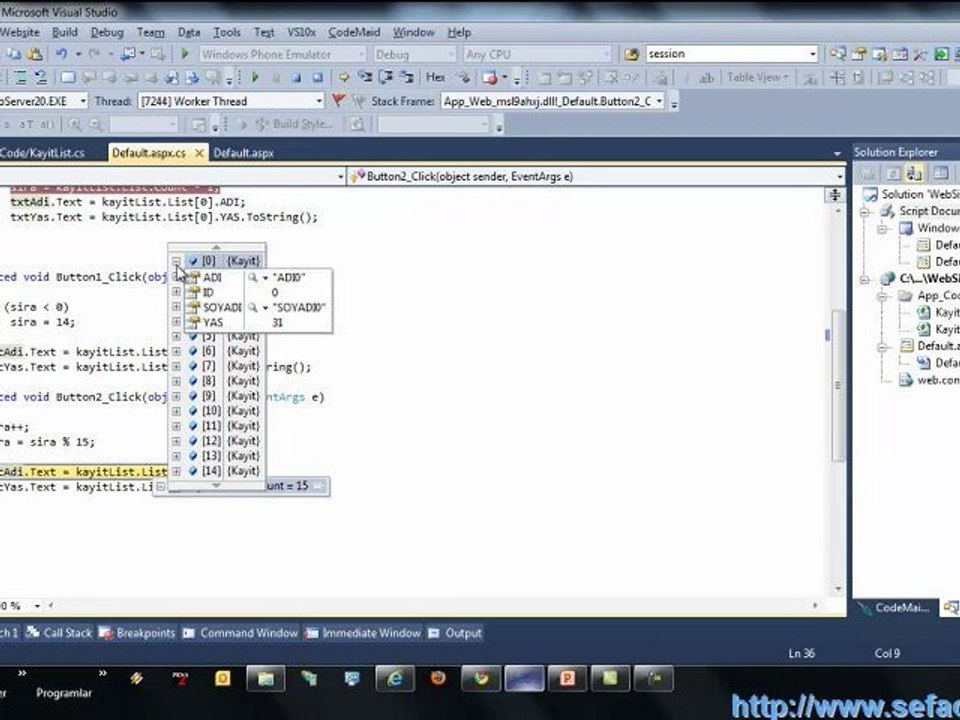Open the Stack Frame dropdown

659,101
